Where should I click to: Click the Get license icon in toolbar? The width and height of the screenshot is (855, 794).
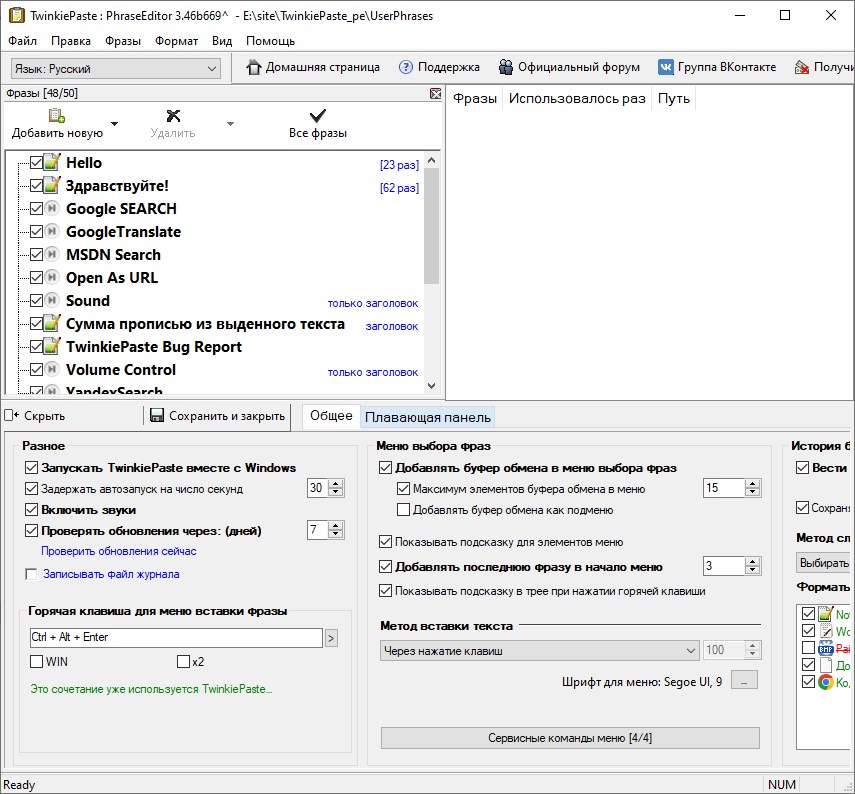(802, 67)
